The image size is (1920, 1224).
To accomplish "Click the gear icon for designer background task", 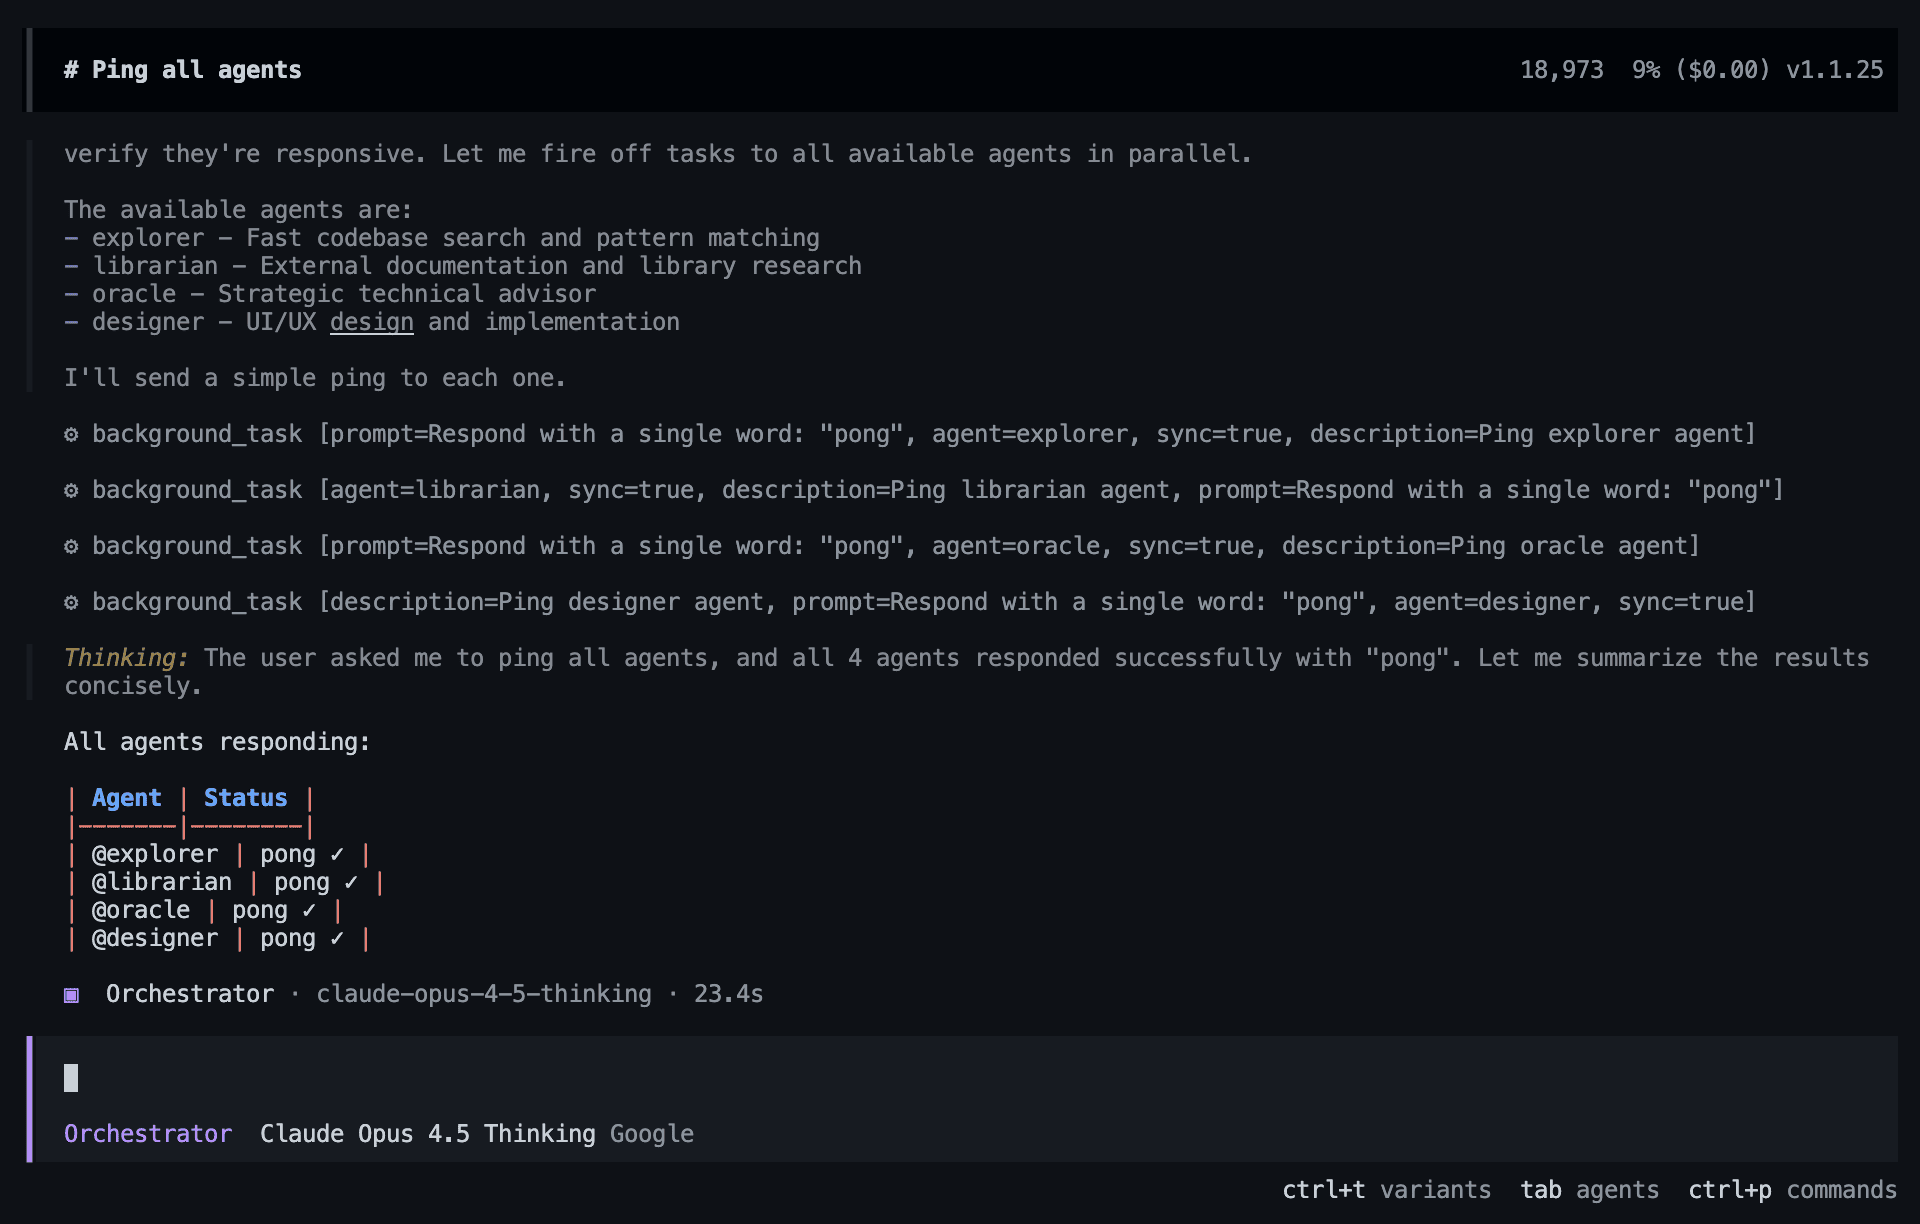I will (71, 602).
